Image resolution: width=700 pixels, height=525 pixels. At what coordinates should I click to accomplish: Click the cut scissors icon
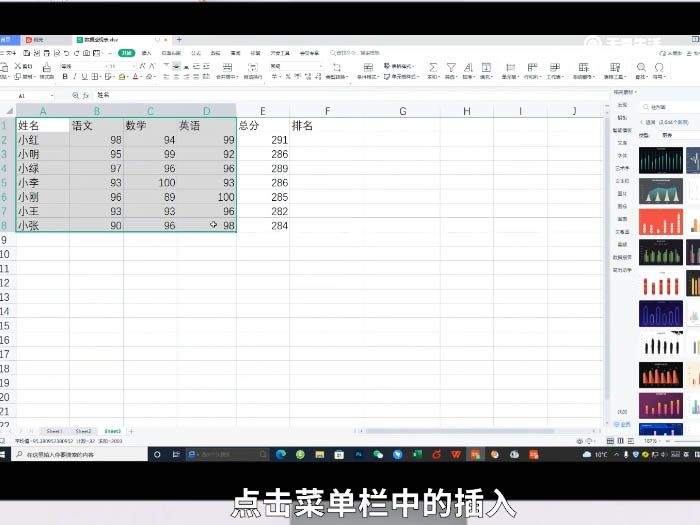(18, 66)
